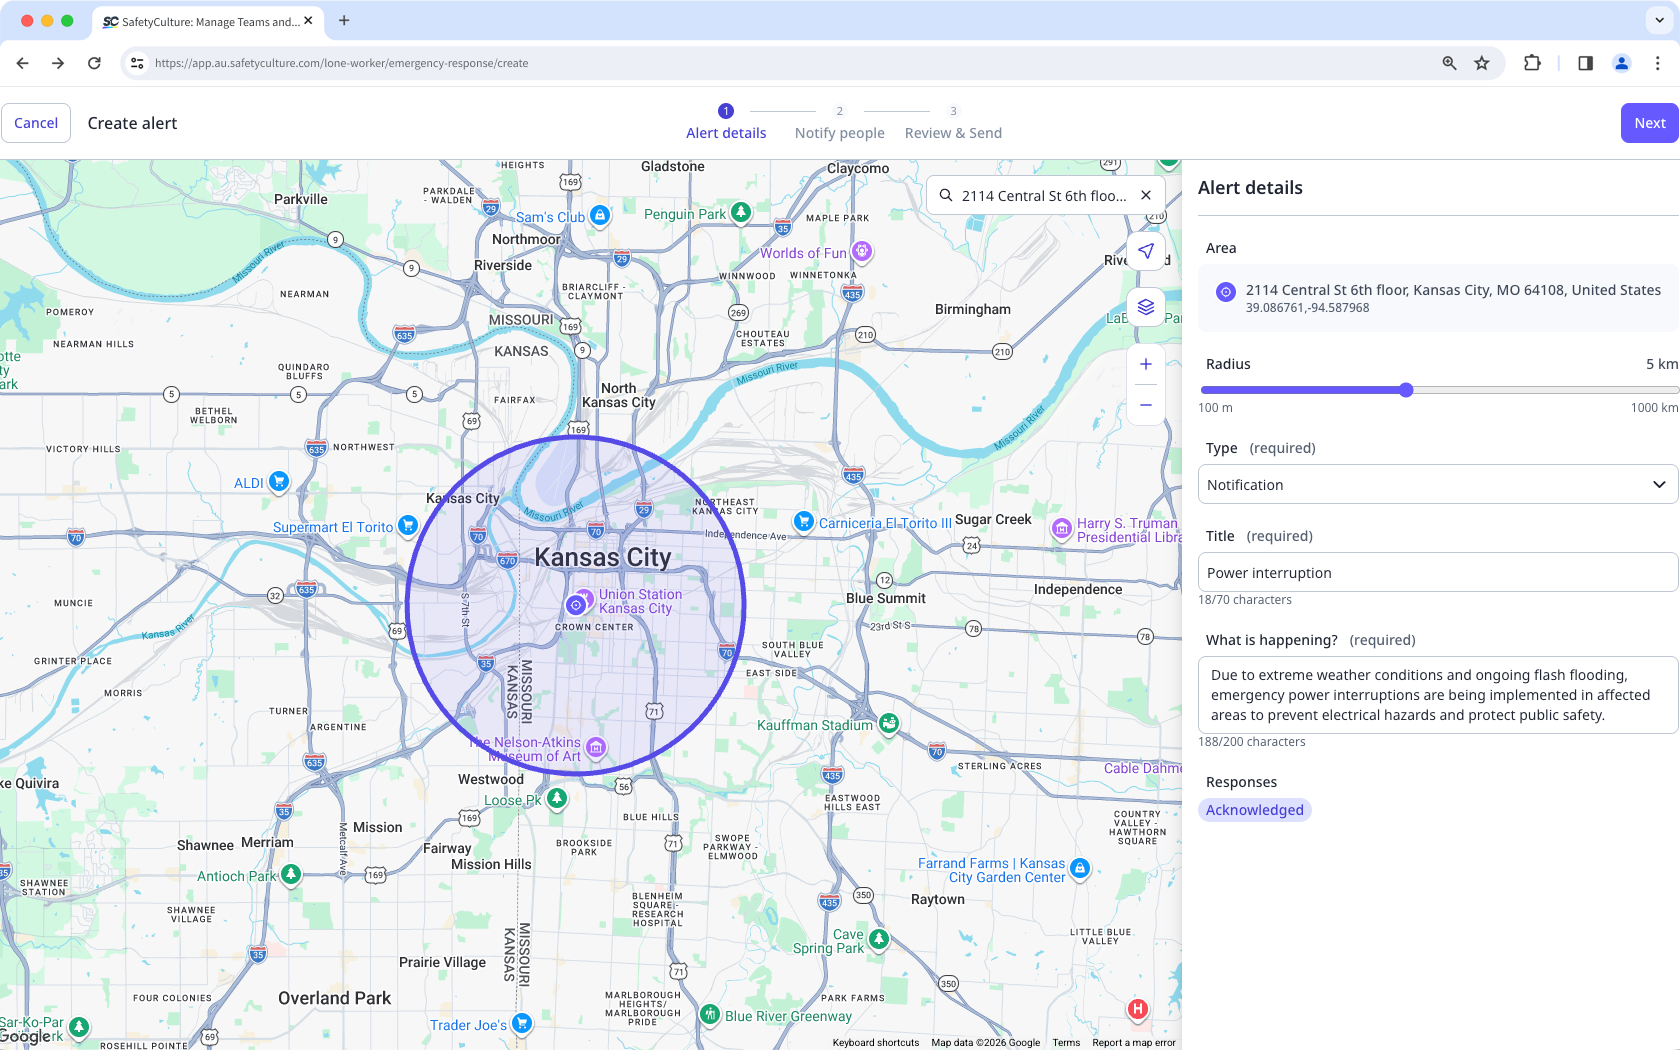The image size is (1680, 1050).
Task: Edit the Title field Power interruption
Action: click(x=1438, y=572)
